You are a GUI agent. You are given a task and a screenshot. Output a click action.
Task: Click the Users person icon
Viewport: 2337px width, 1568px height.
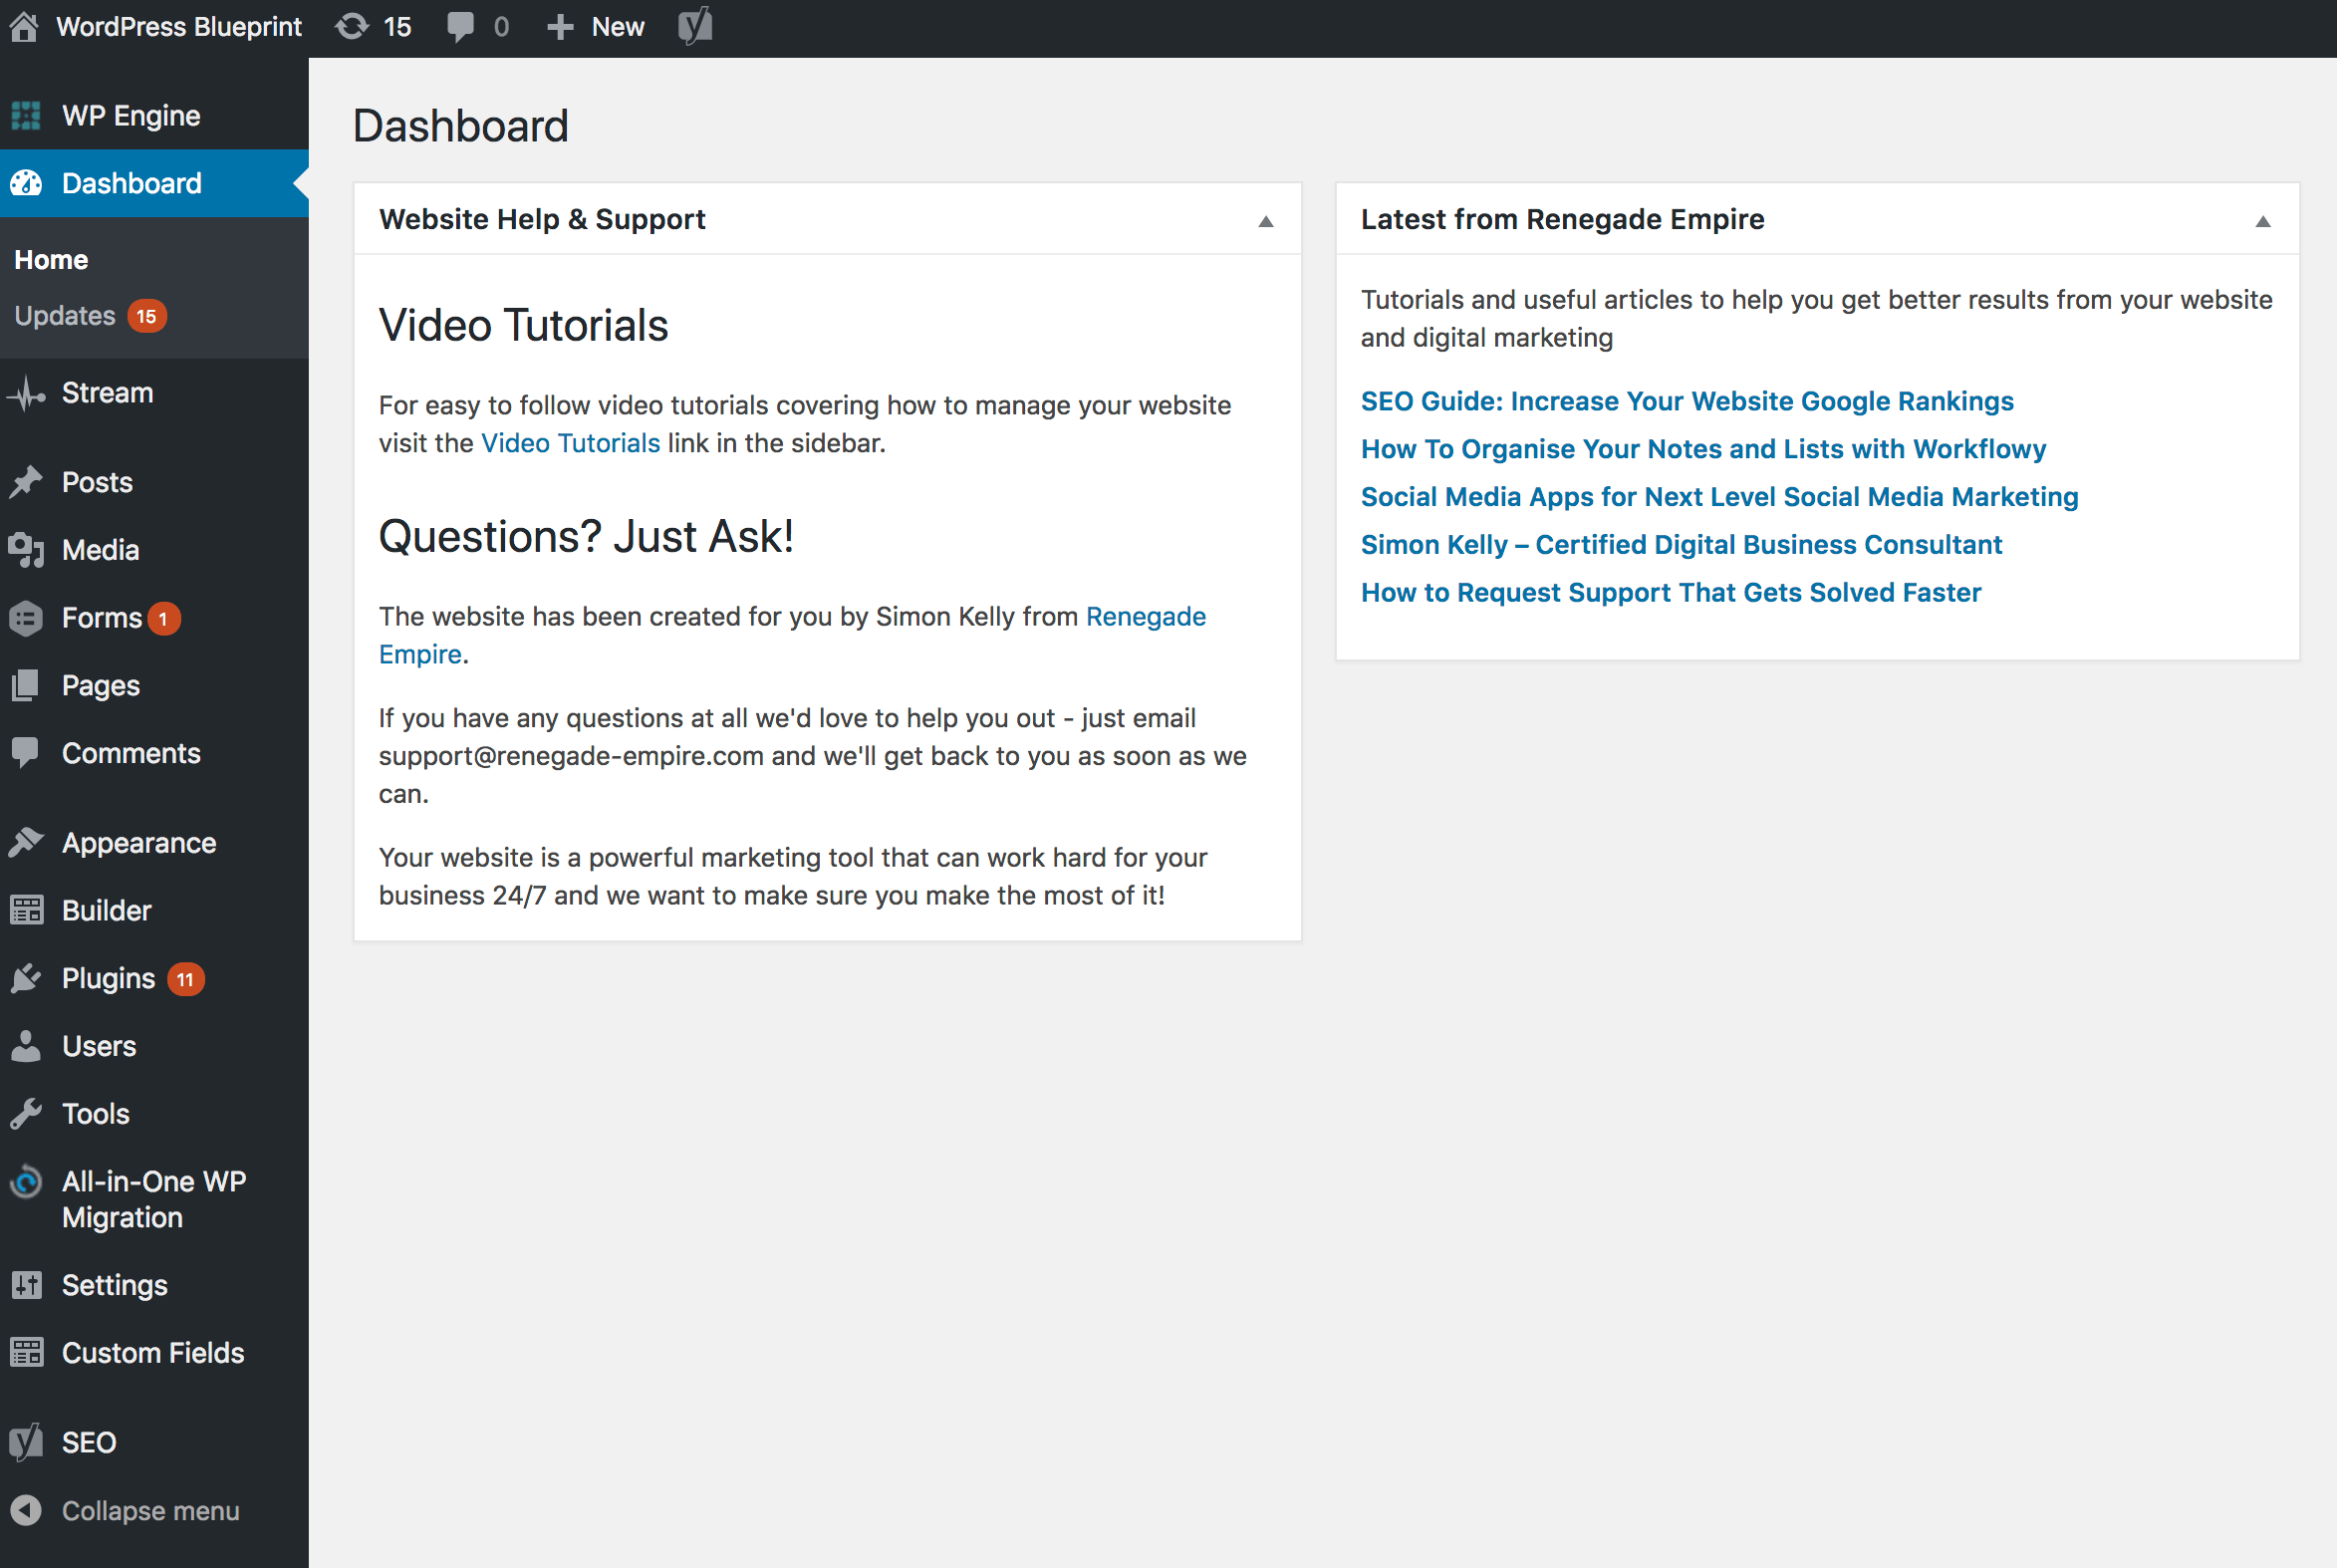[x=26, y=1046]
